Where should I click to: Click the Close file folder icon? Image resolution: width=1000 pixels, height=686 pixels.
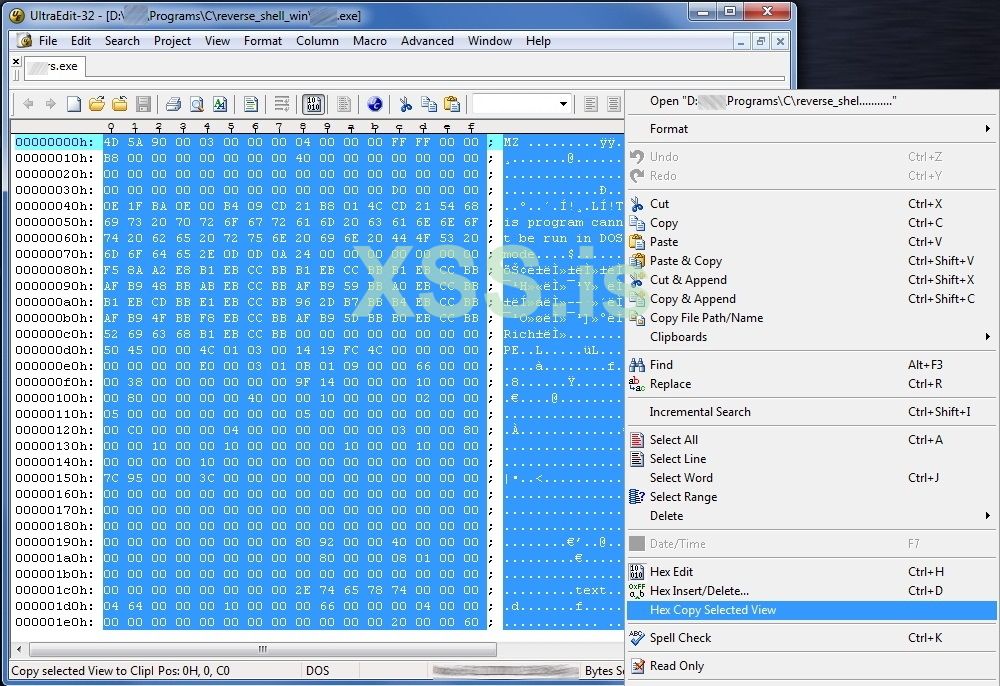[119, 103]
